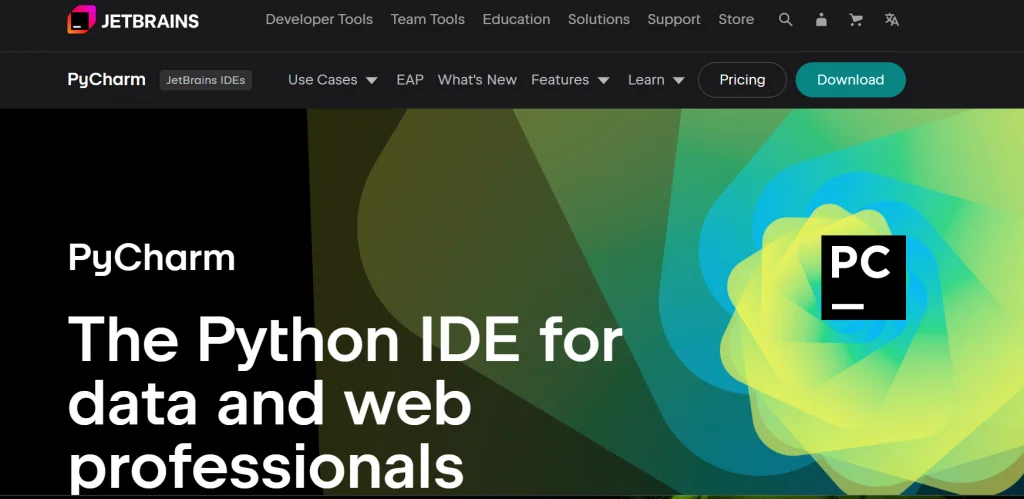Image resolution: width=1024 pixels, height=499 pixels.
Task: Open site search with the magnifier icon
Action: point(785,20)
